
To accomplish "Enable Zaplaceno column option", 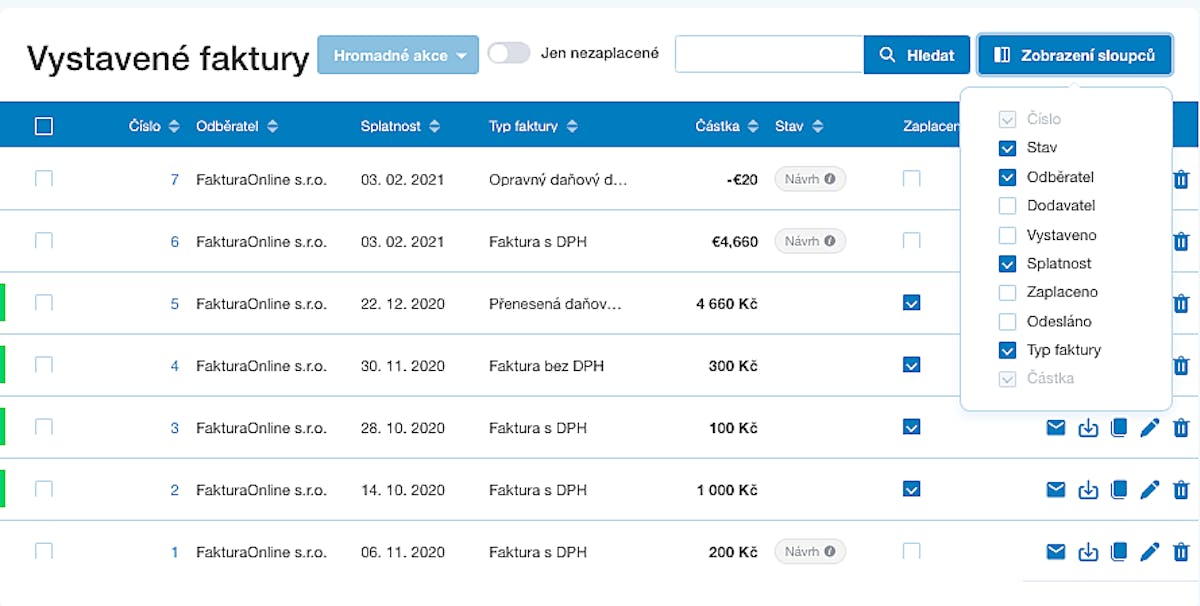I will click(x=1008, y=293).
